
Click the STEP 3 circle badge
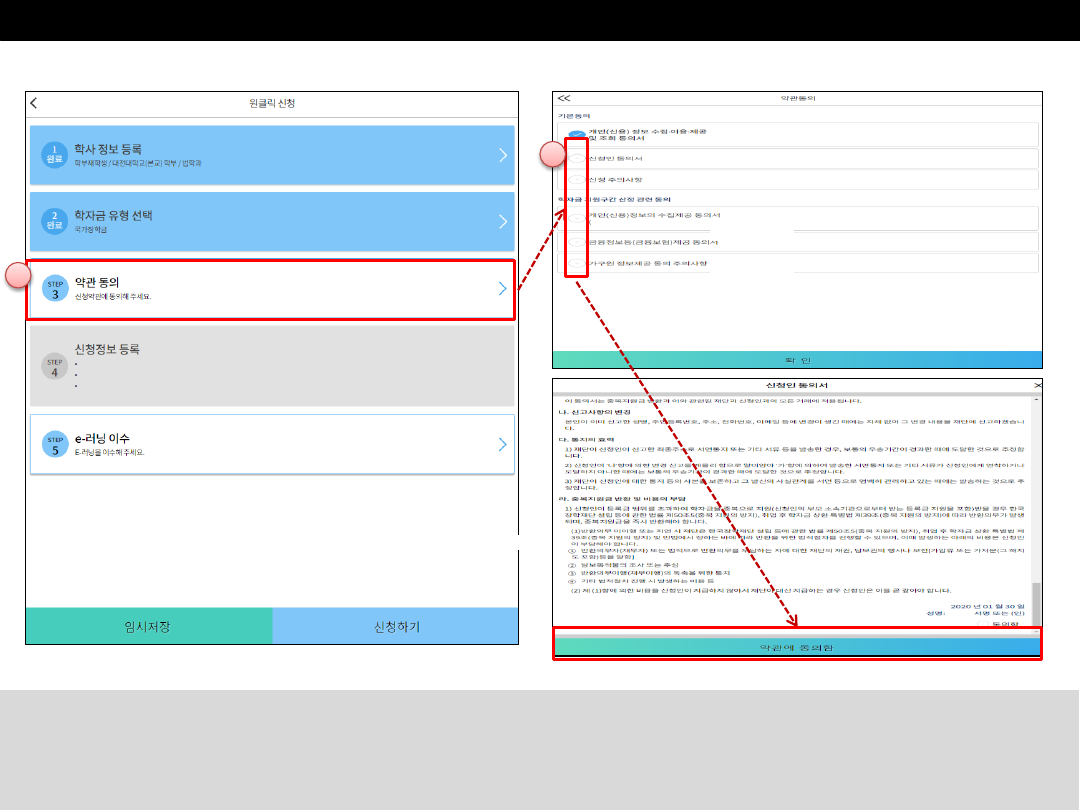55,289
